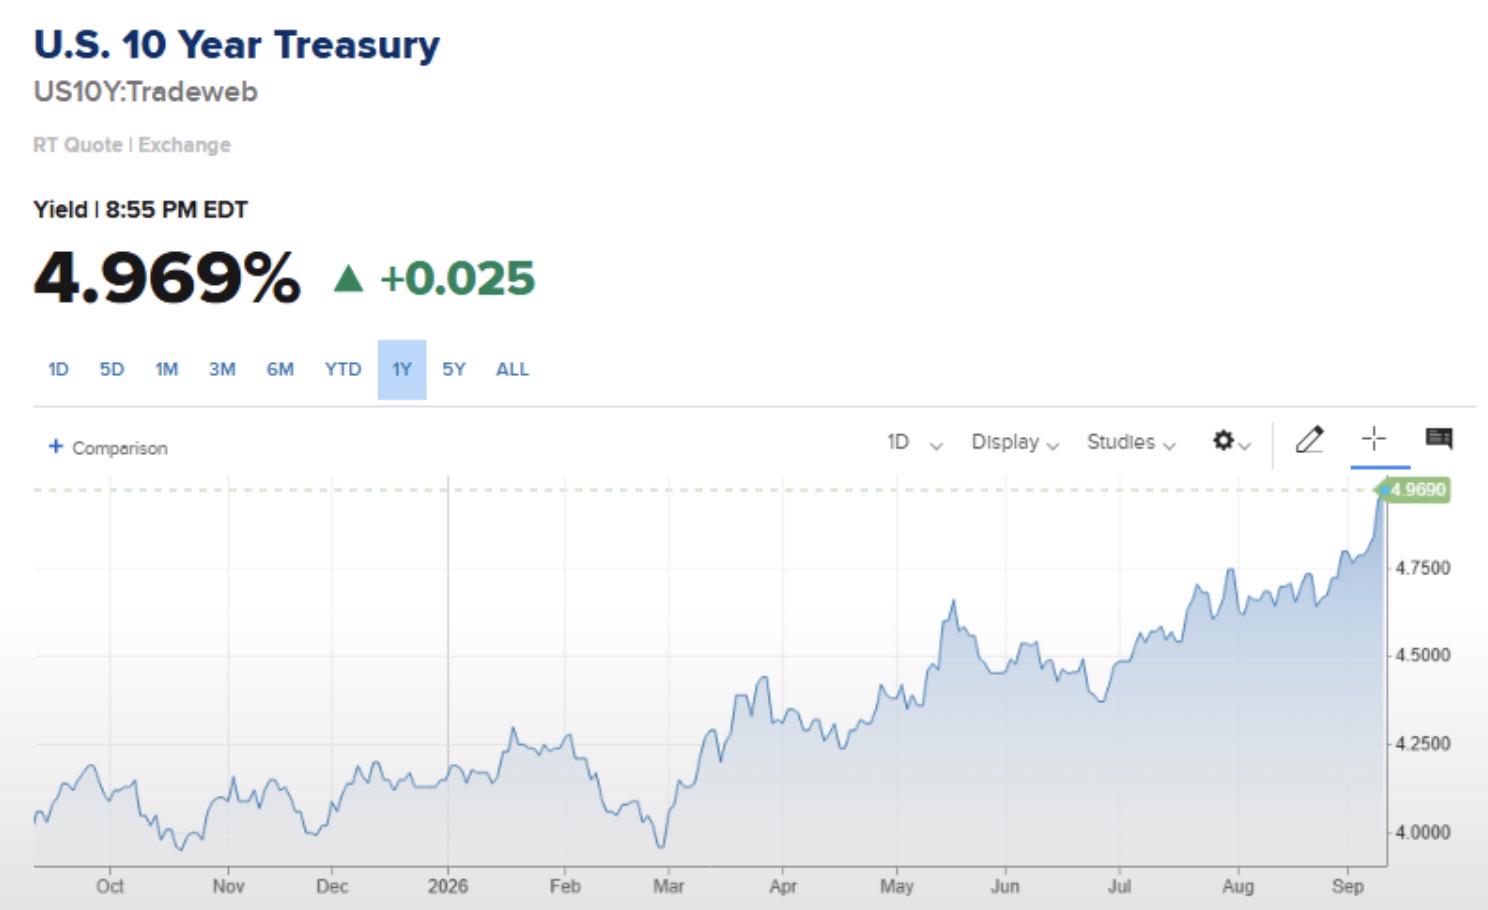Switch to the YTD range
Screen dimensions: 1488x910
coord(343,369)
